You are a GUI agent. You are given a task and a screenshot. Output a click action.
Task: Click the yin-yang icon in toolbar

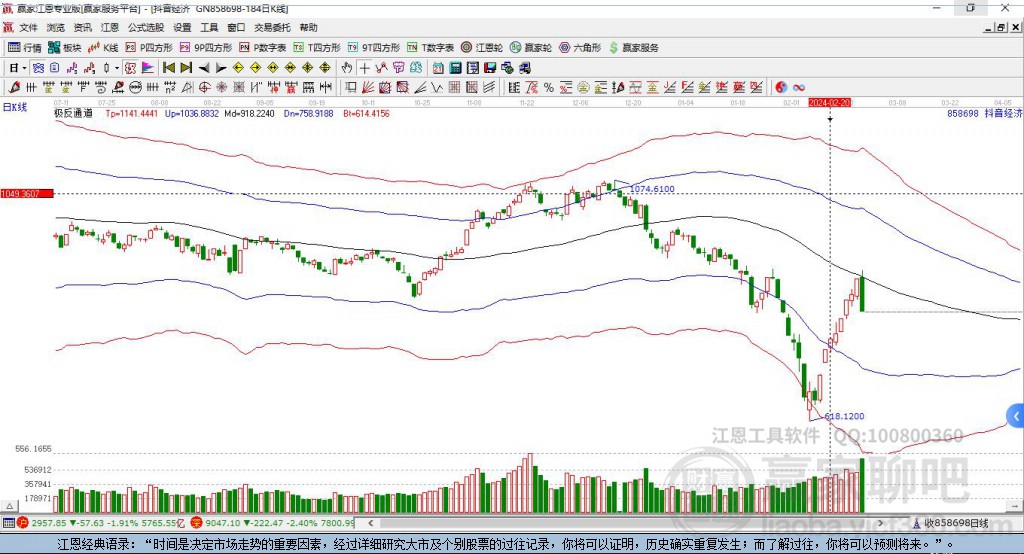pyautogui.click(x=781, y=88)
